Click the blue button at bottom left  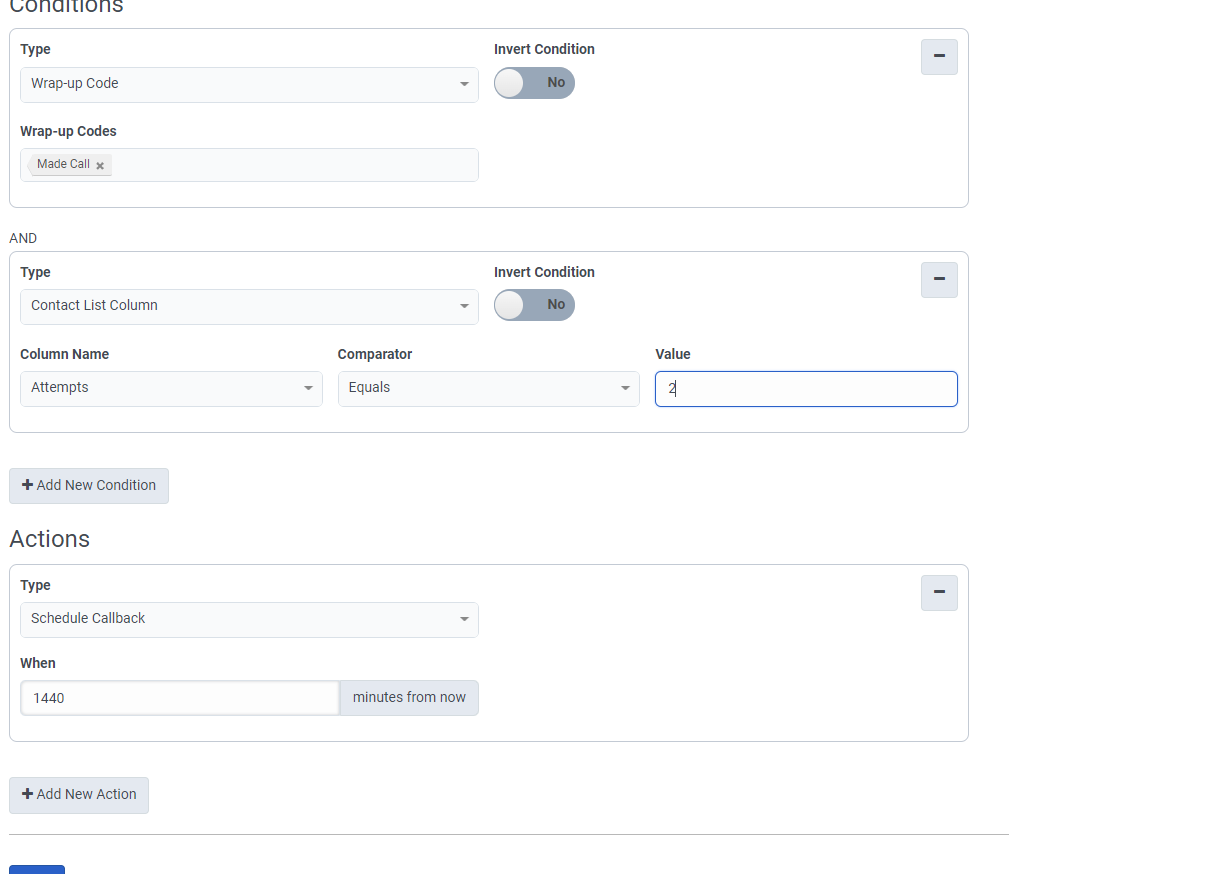click(37, 868)
